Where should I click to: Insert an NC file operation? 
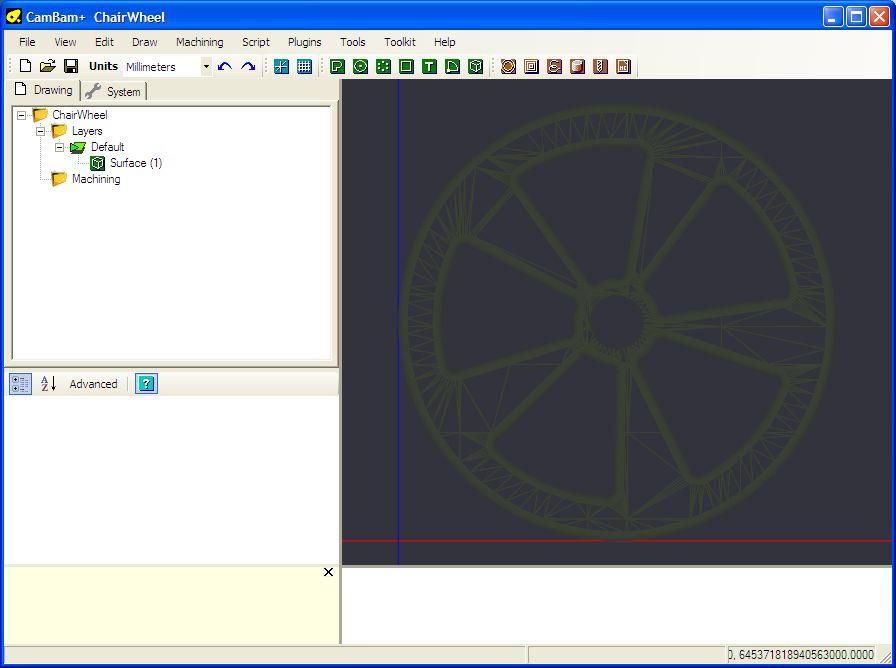623,66
